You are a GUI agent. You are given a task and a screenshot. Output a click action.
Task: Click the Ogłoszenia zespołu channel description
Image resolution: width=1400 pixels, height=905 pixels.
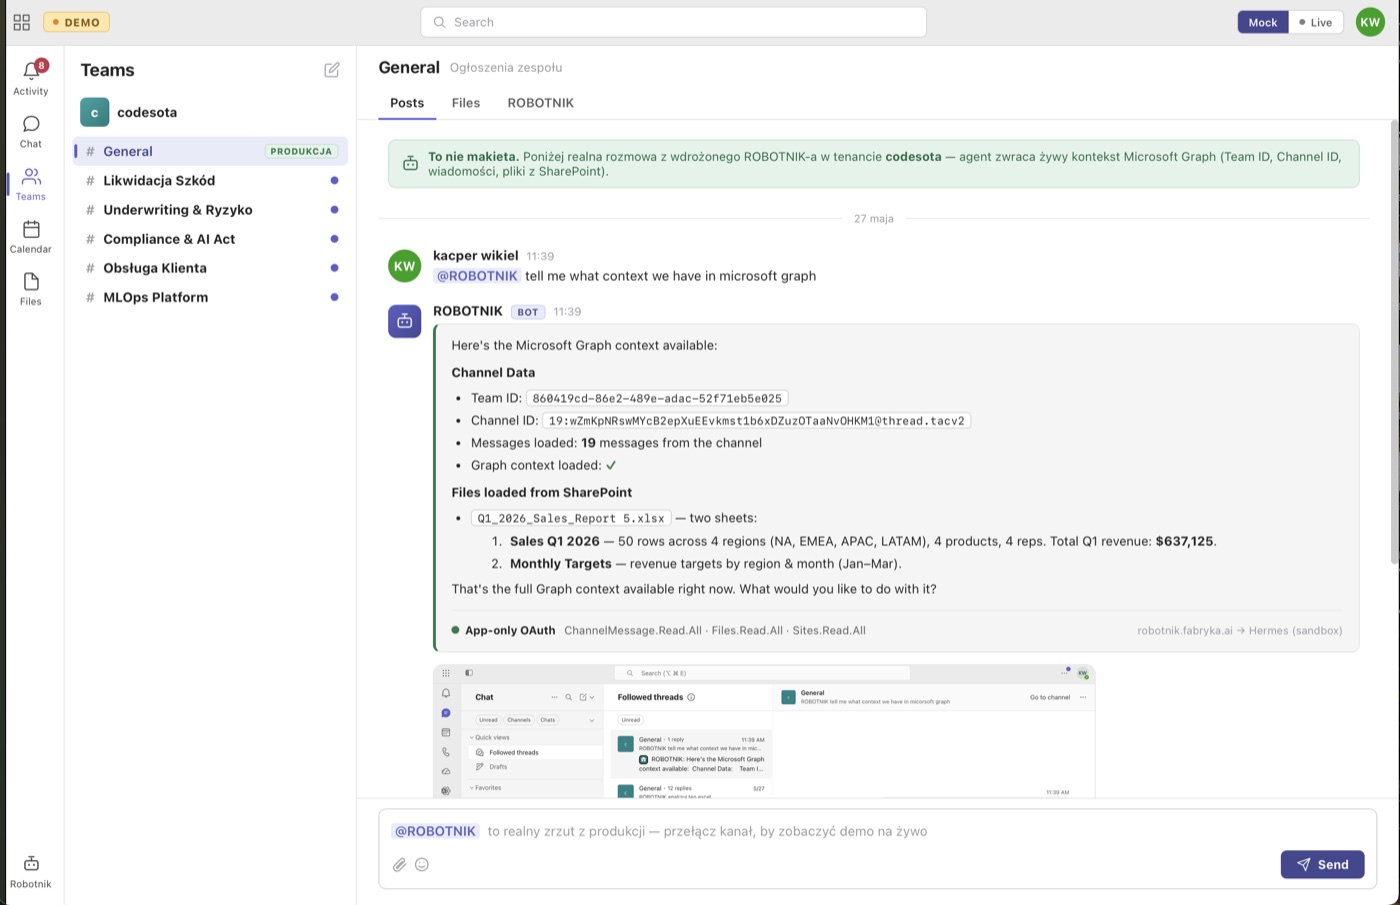pos(506,68)
